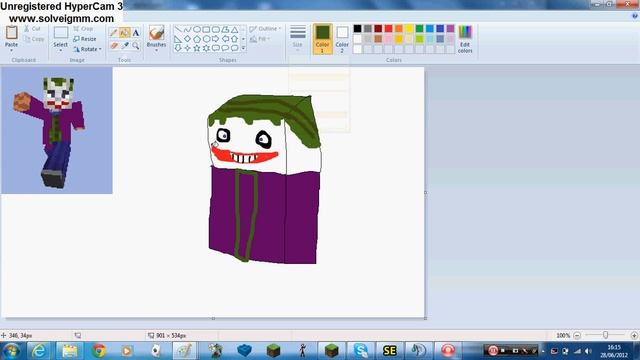Open the Size line thickness menu
The width and height of the screenshot is (640, 360).
[x=298, y=38]
